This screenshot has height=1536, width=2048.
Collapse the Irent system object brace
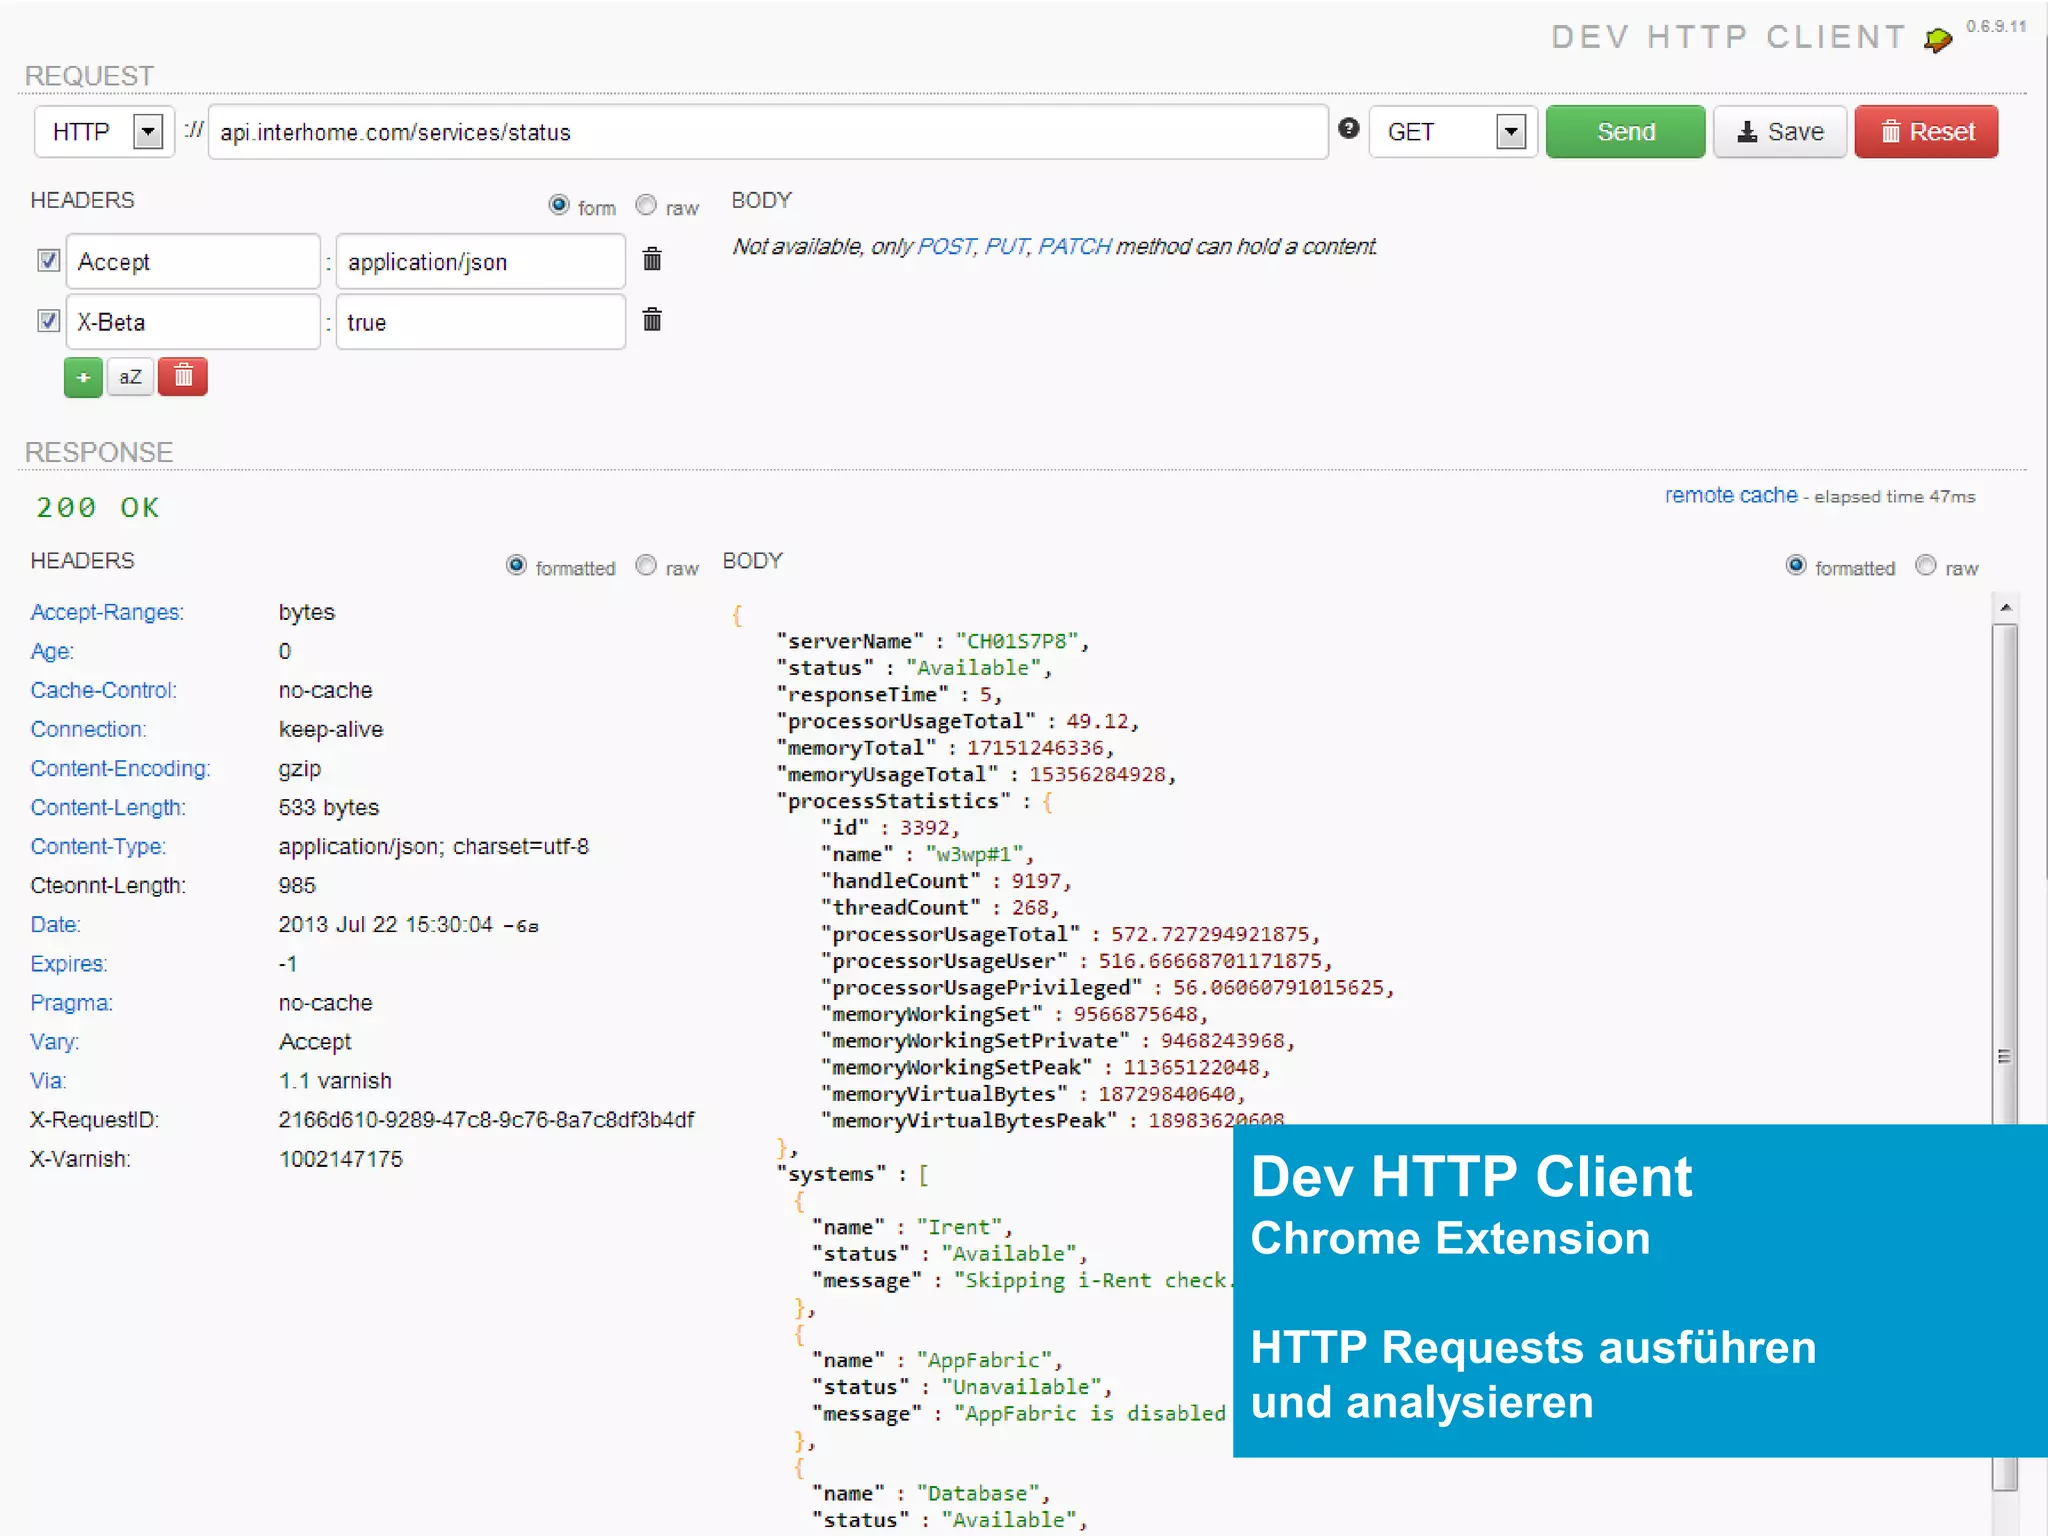pyautogui.click(x=799, y=1201)
